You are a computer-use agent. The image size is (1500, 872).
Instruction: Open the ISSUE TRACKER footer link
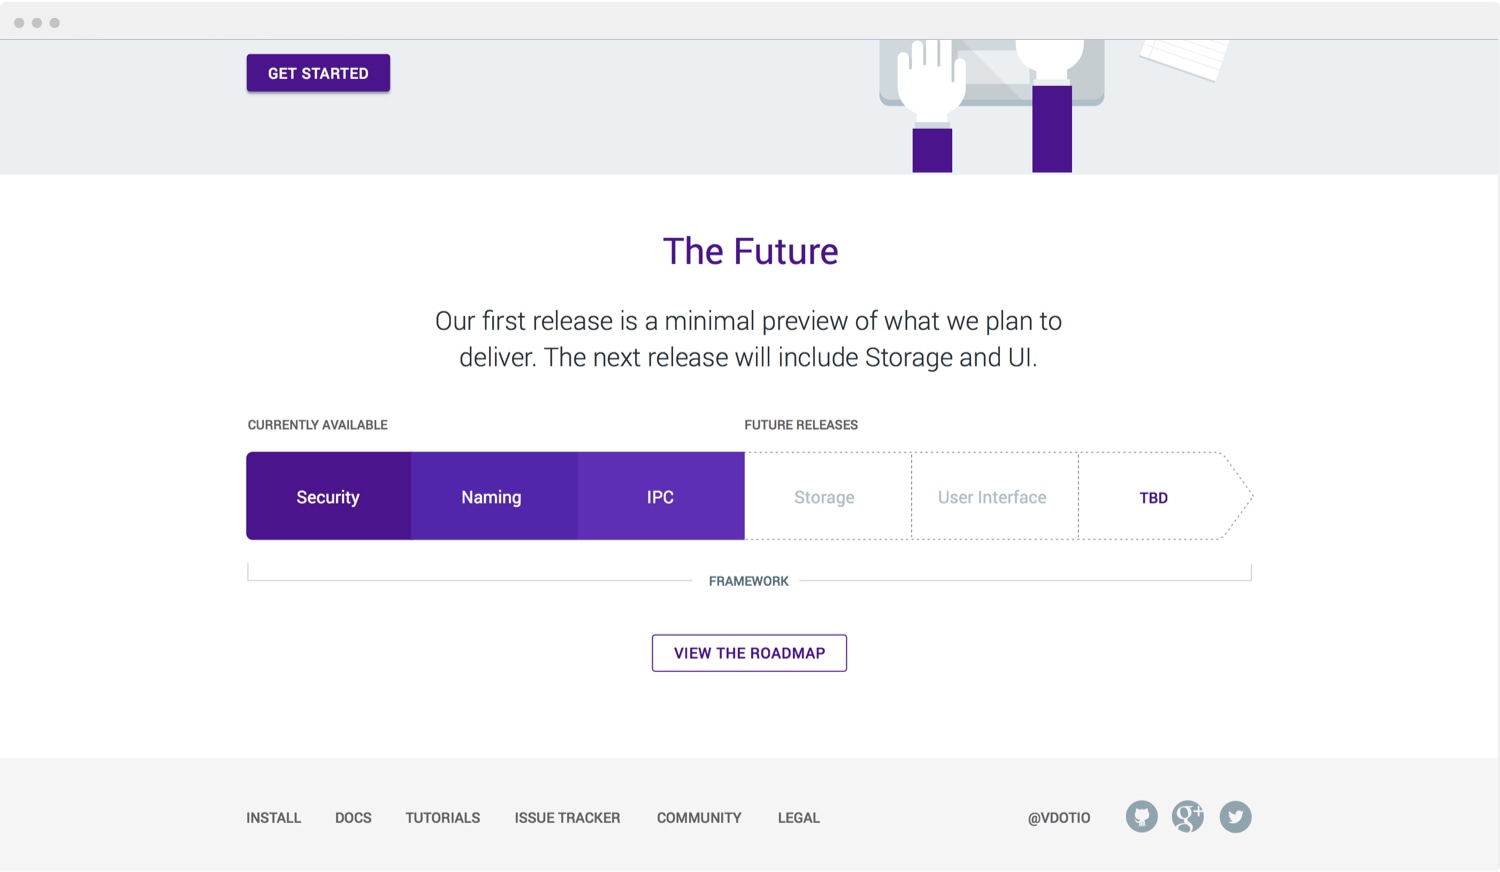pos(567,818)
